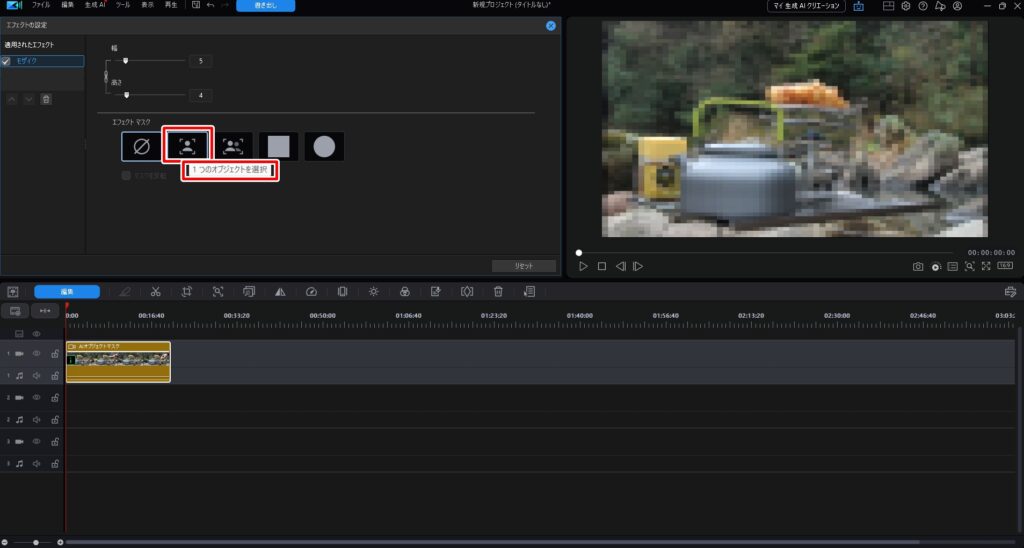Take a snapshot with the camera icon
1024x548 pixels.
pyautogui.click(x=918, y=267)
